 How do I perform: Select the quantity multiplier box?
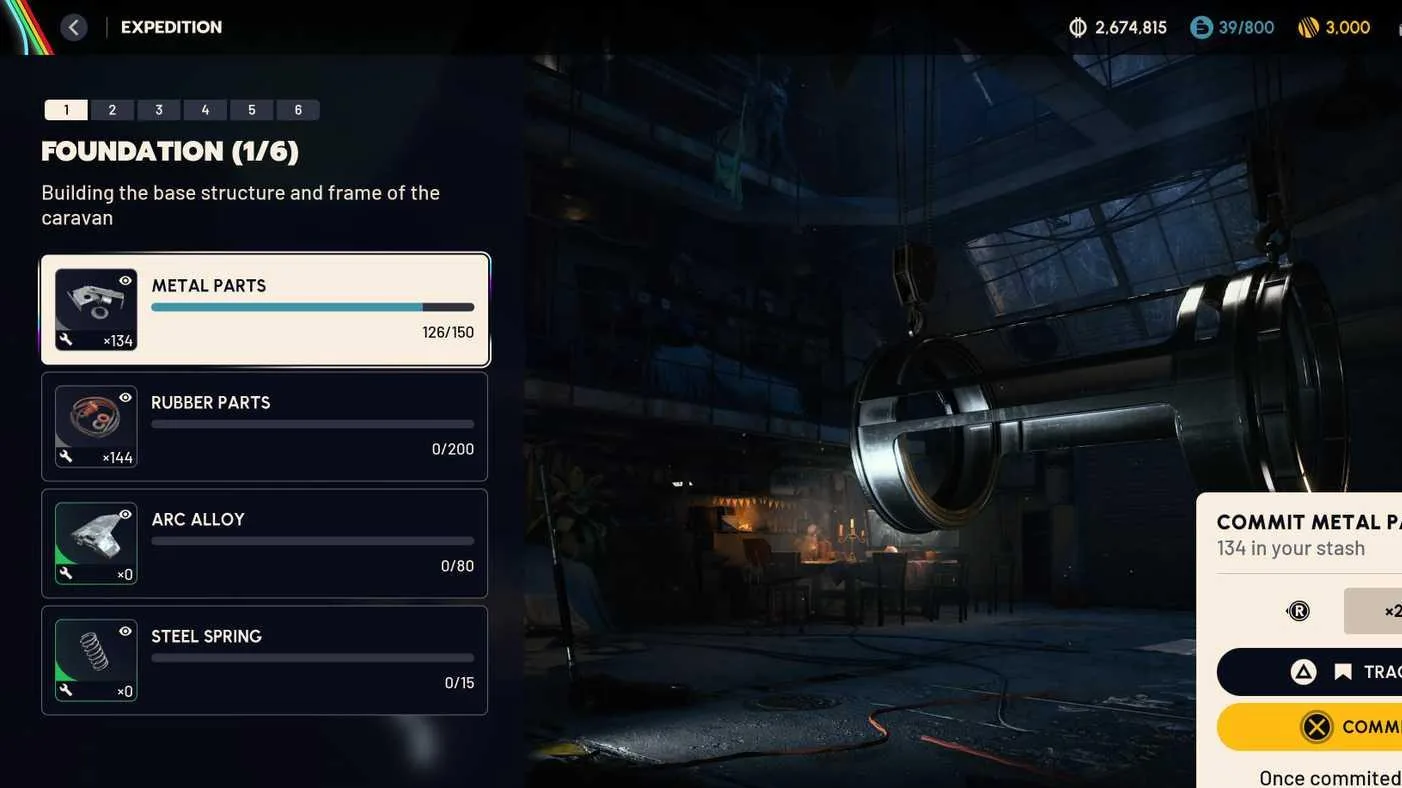[x=1373, y=611]
